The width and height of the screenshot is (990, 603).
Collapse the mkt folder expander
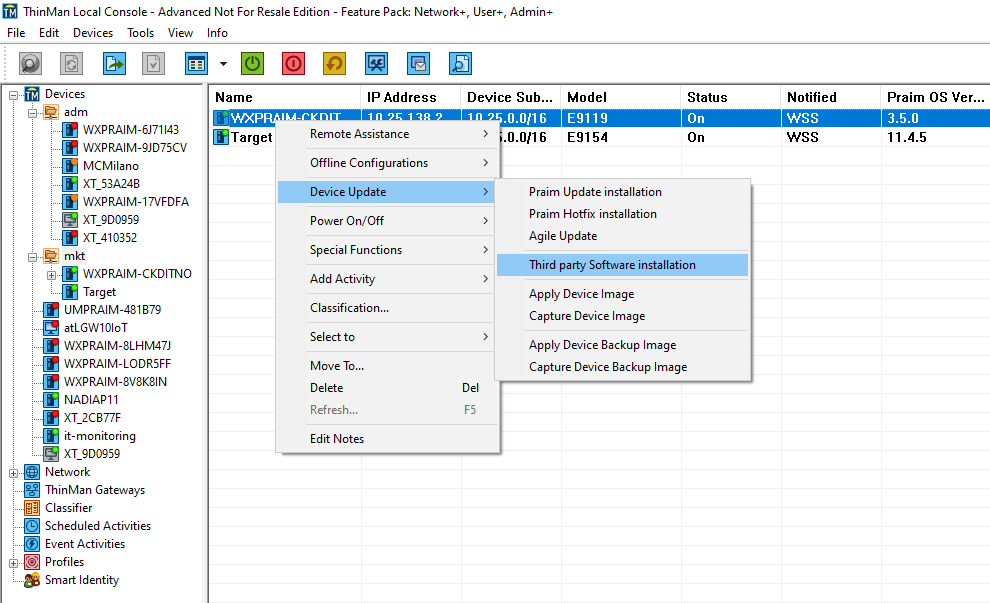(32, 258)
